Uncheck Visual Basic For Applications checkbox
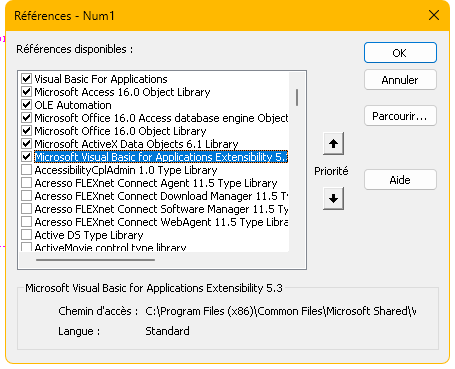 pos(26,79)
